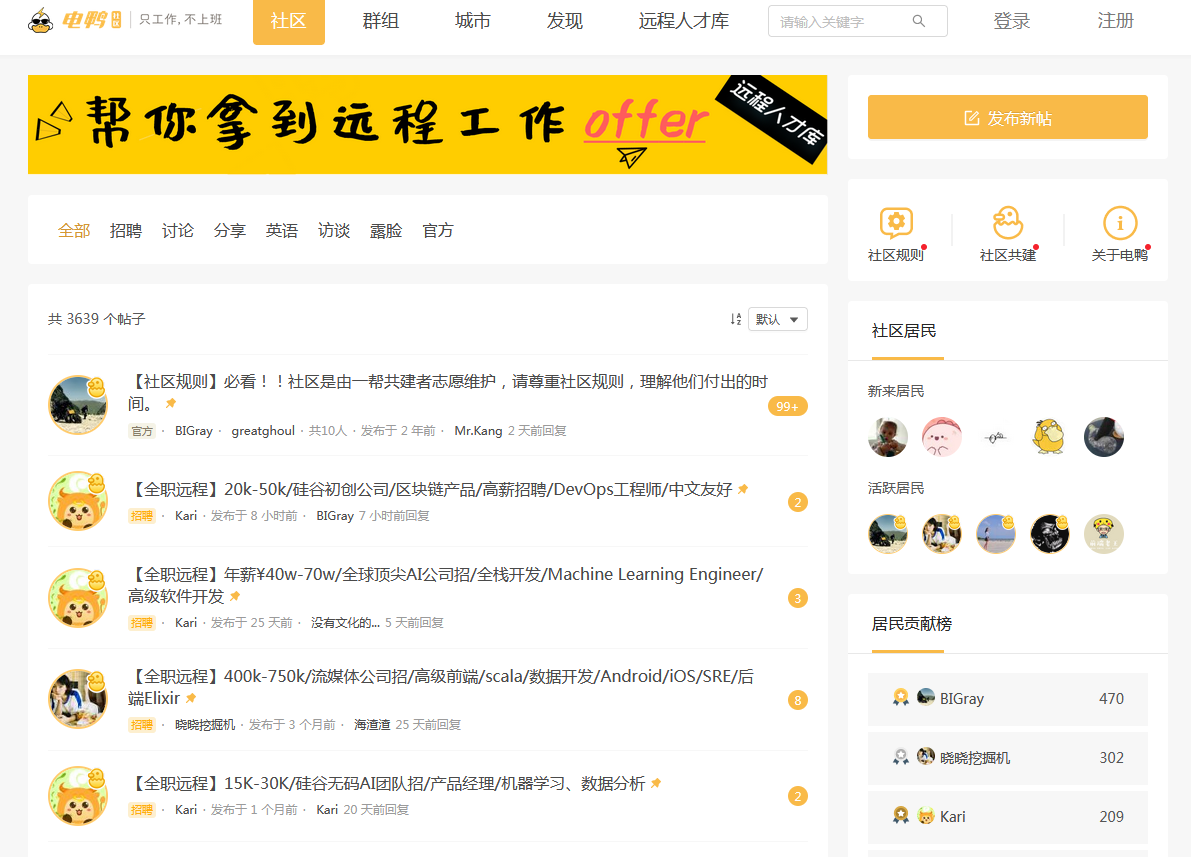Click the 注册 link

click(x=1115, y=21)
